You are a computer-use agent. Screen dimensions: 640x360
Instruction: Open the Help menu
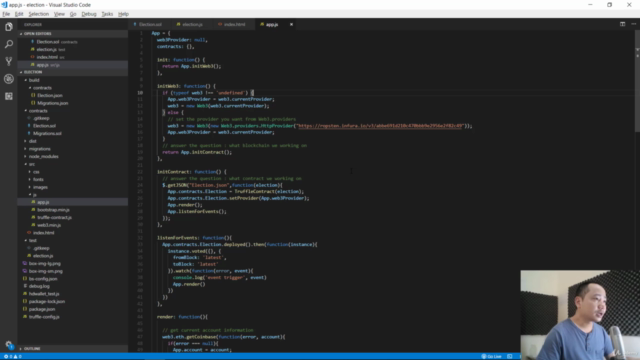(x=123, y=14)
